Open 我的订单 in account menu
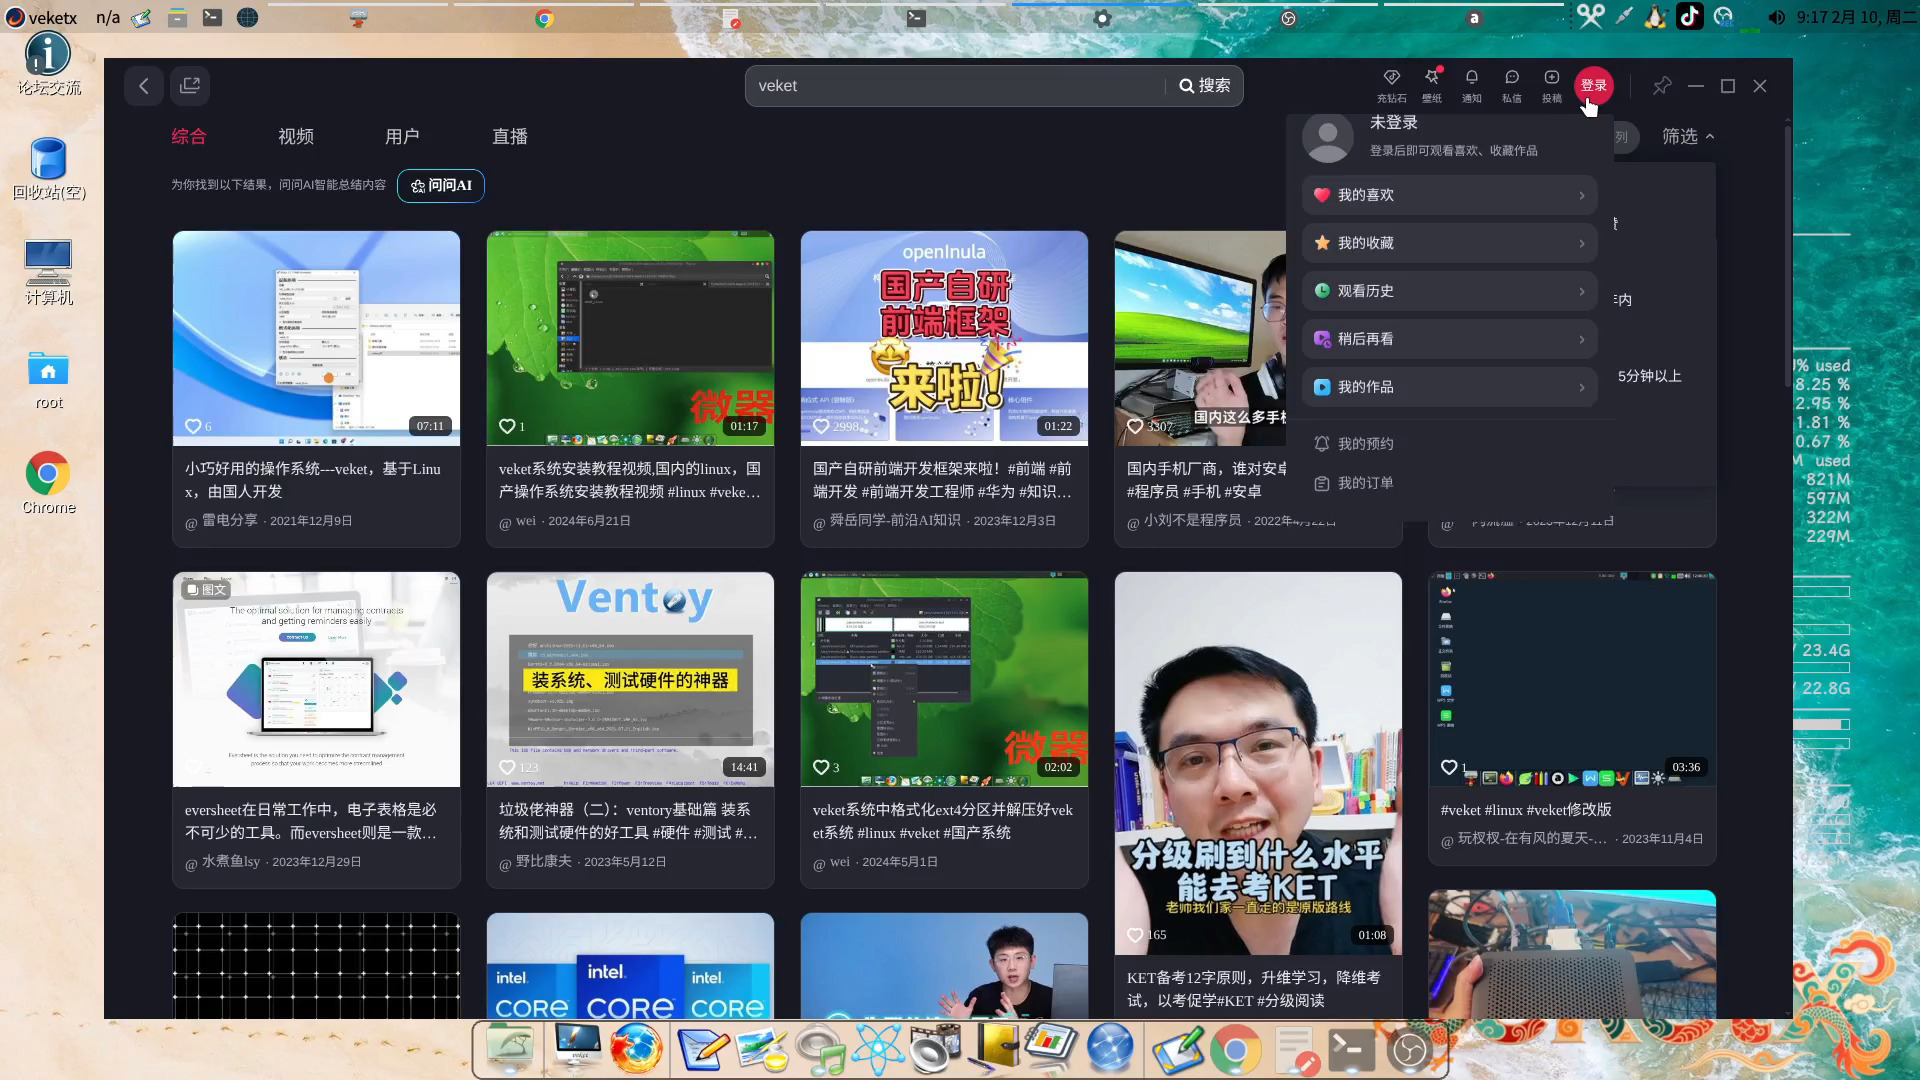 [x=1354, y=483]
